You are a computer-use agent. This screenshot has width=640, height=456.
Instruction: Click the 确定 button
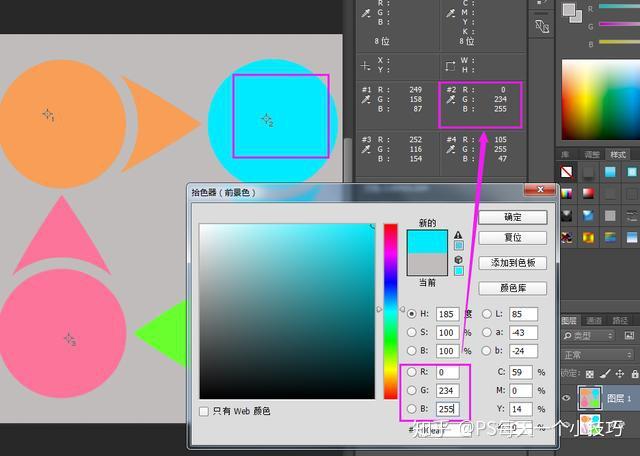click(x=513, y=217)
